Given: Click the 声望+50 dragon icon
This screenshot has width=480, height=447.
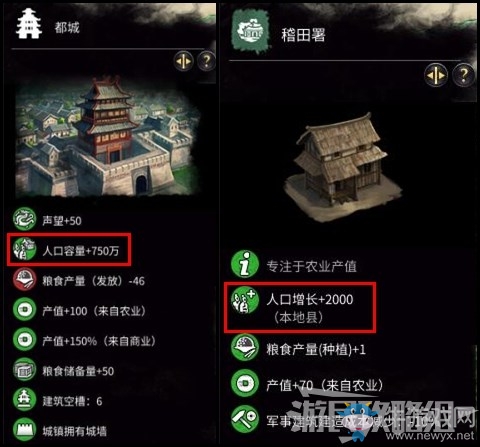Looking at the screenshot, I should 24,219.
